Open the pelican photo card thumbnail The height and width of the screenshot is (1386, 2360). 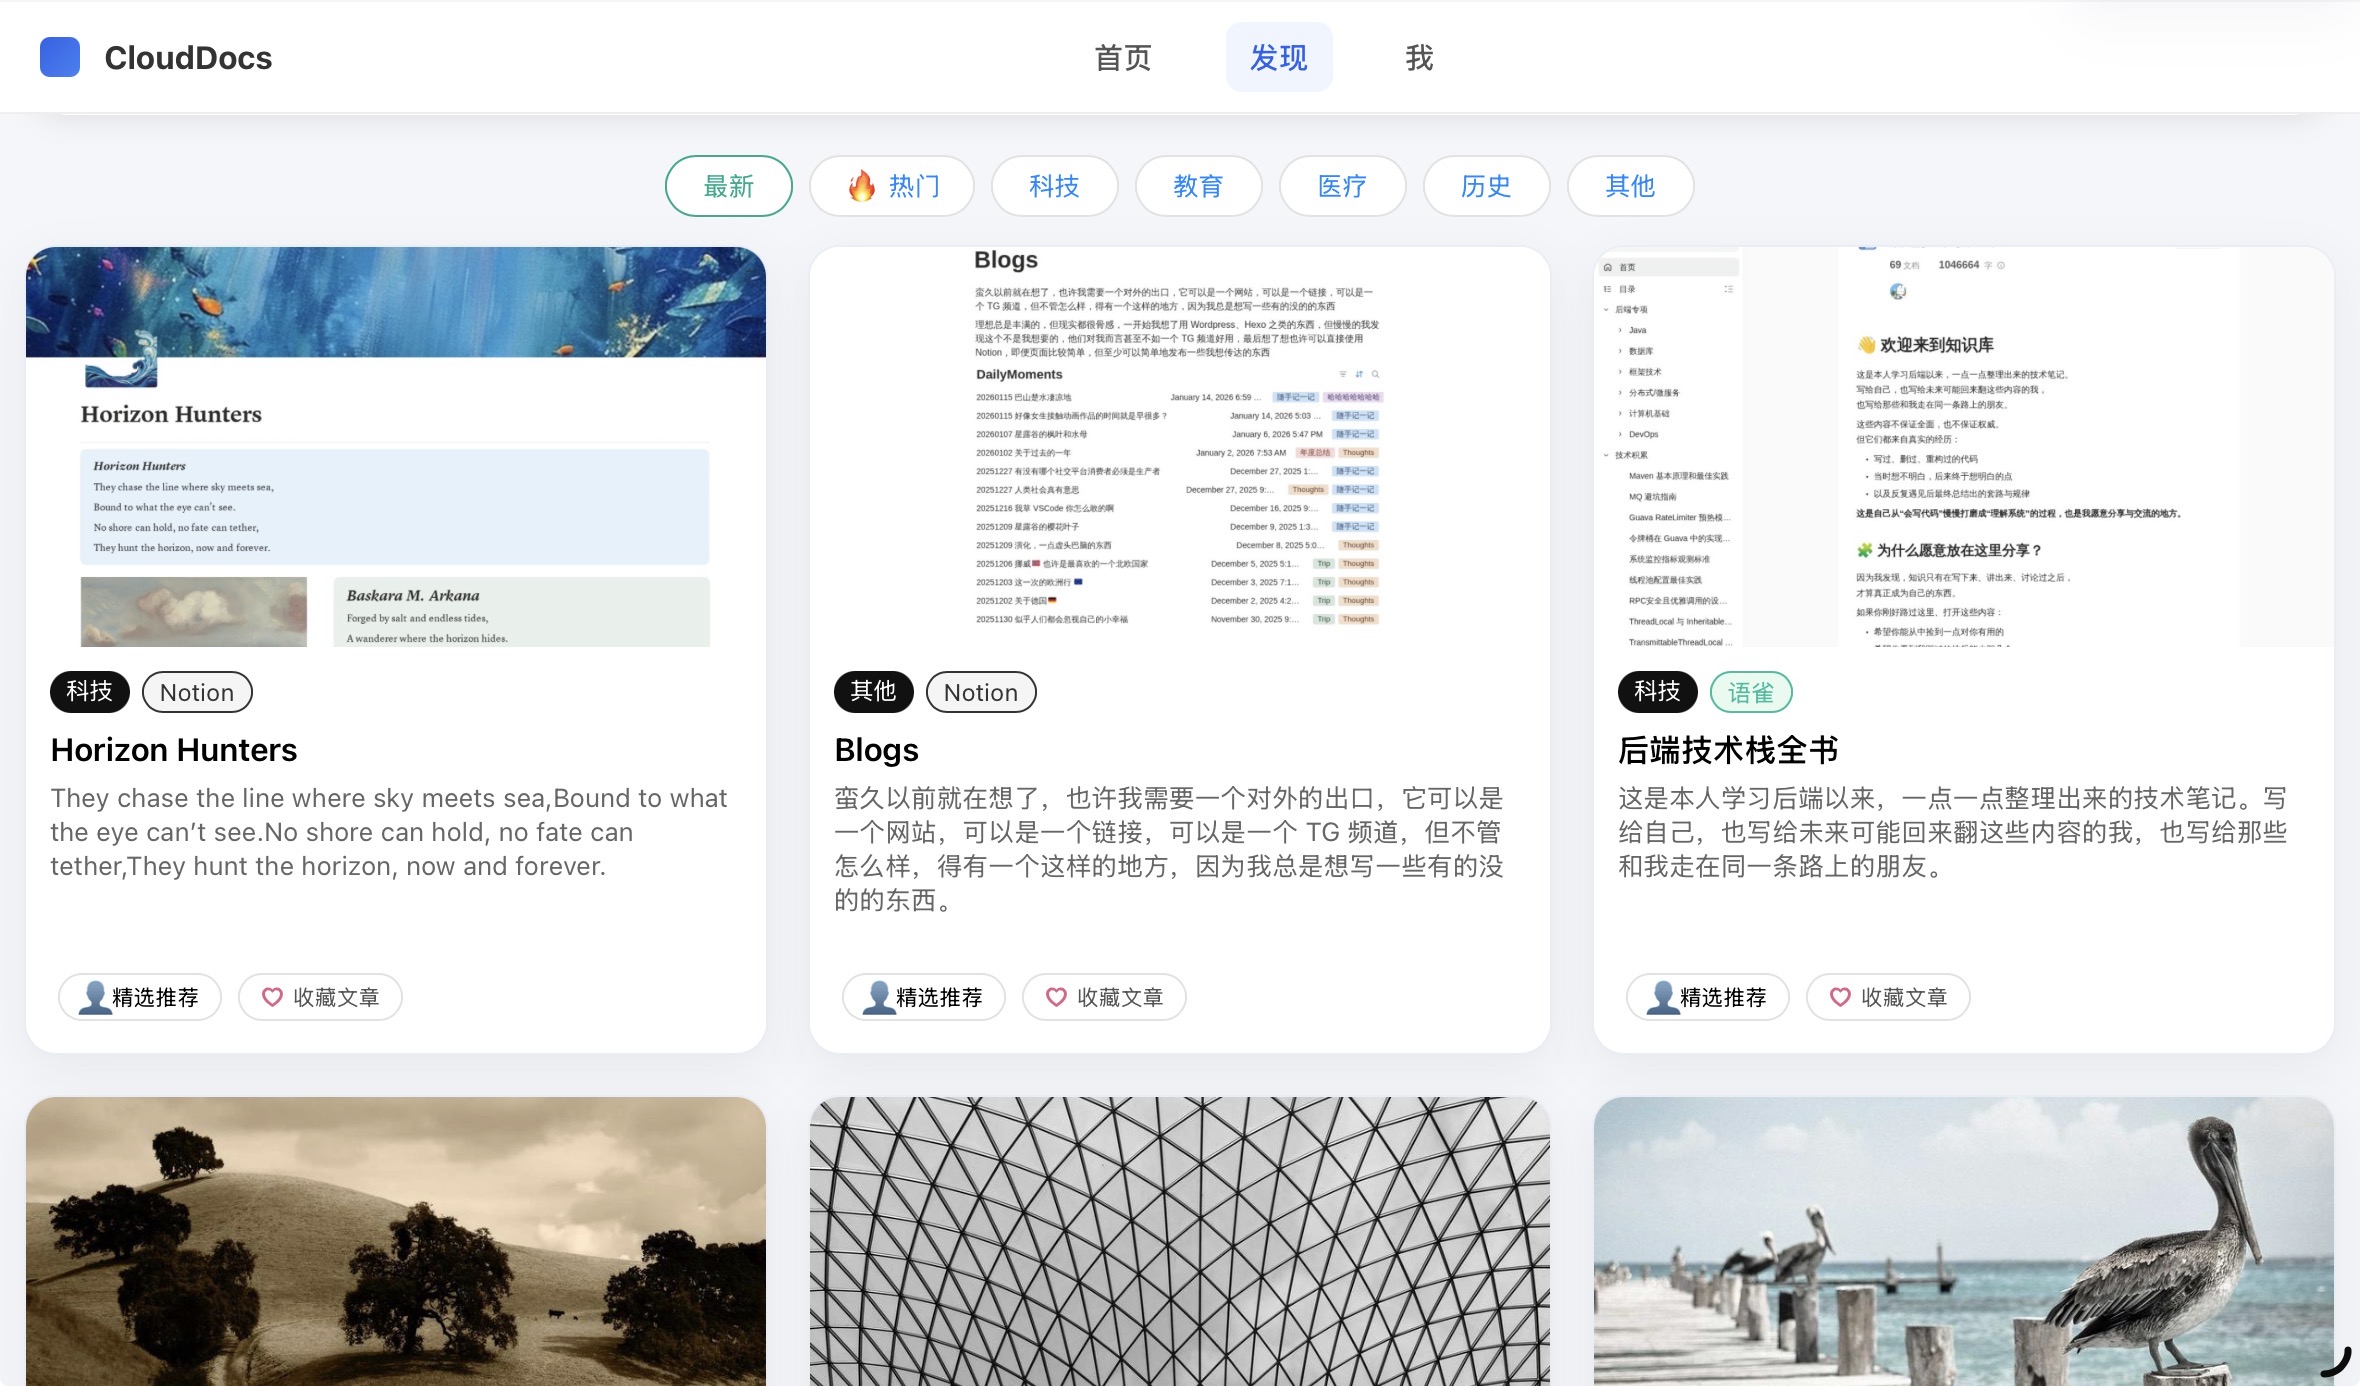1963,1240
